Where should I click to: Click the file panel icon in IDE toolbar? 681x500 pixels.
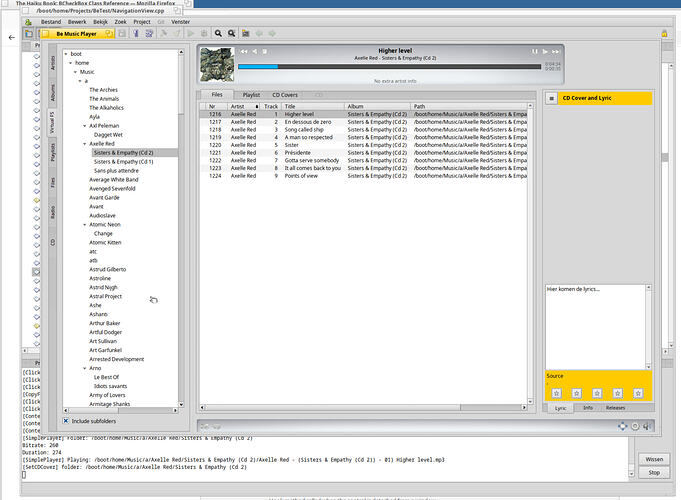click(245, 33)
